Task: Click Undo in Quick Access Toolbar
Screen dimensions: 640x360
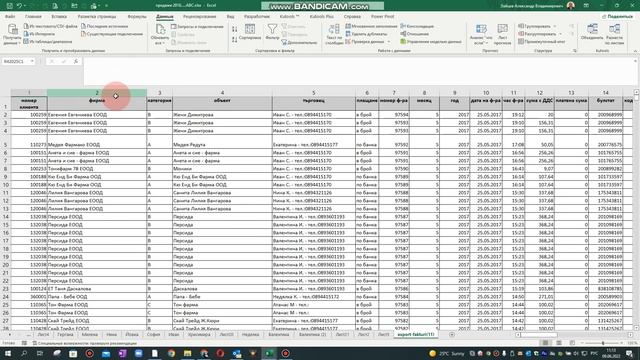Action: coord(19,6)
